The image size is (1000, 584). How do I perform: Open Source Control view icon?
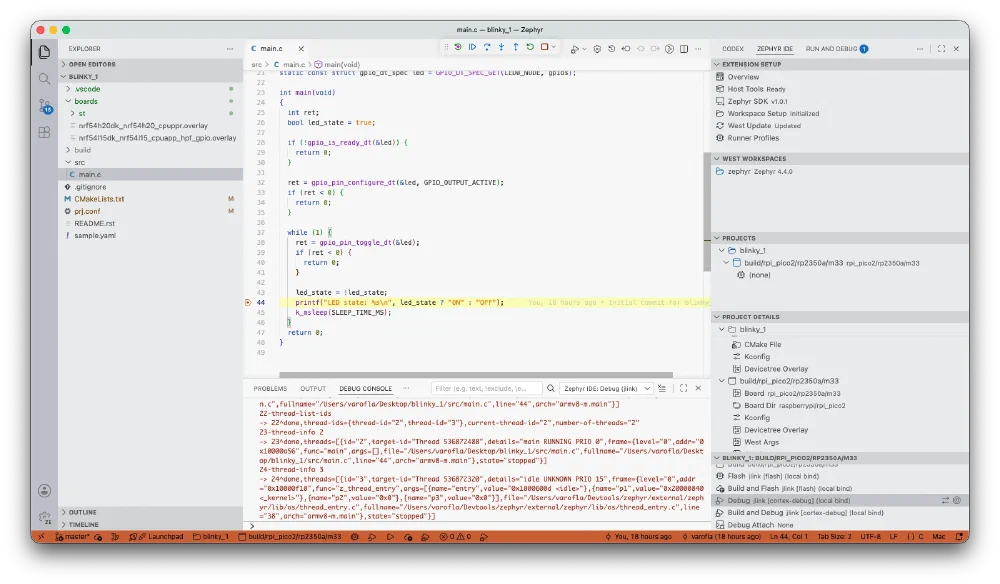pos(44,106)
